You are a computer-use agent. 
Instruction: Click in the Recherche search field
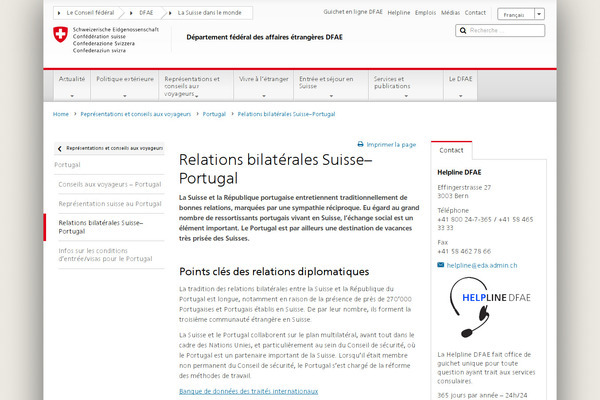coord(505,31)
